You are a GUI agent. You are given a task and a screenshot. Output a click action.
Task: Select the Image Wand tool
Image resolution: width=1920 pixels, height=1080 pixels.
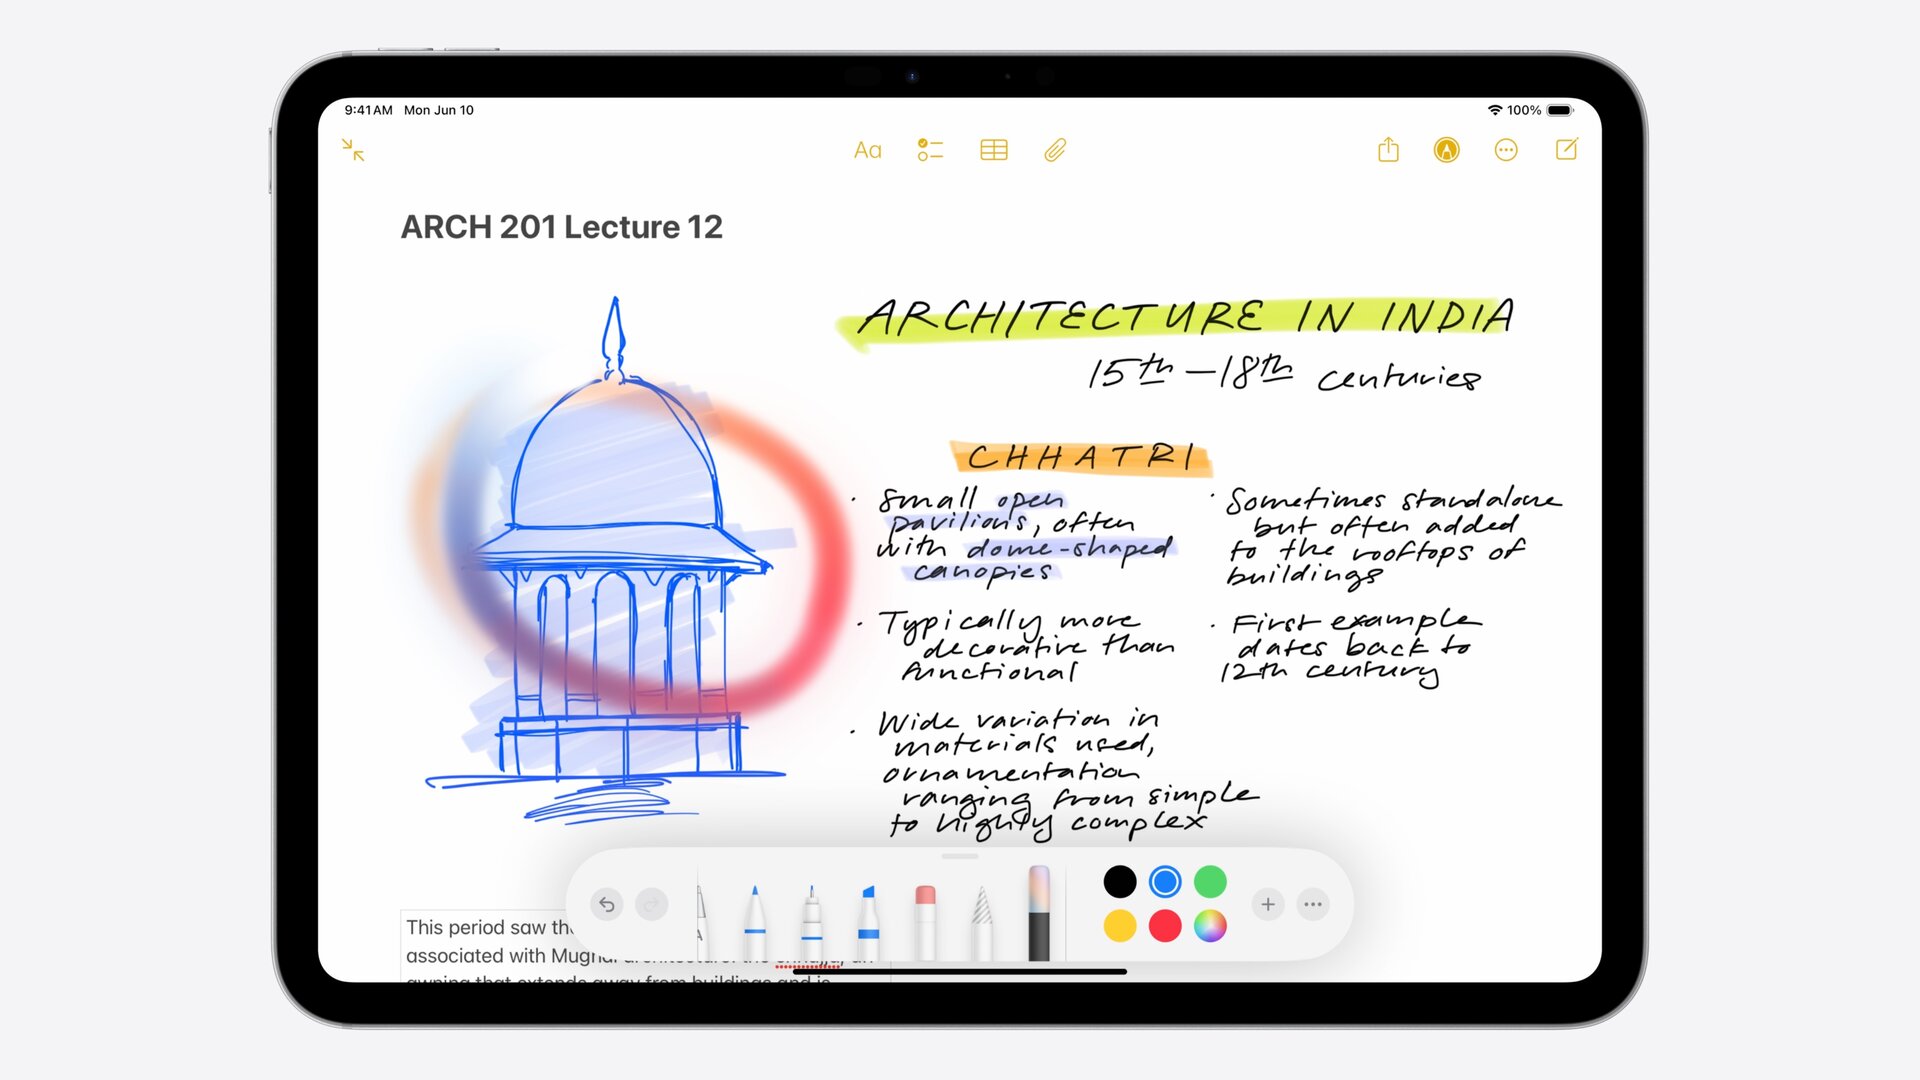click(1039, 913)
